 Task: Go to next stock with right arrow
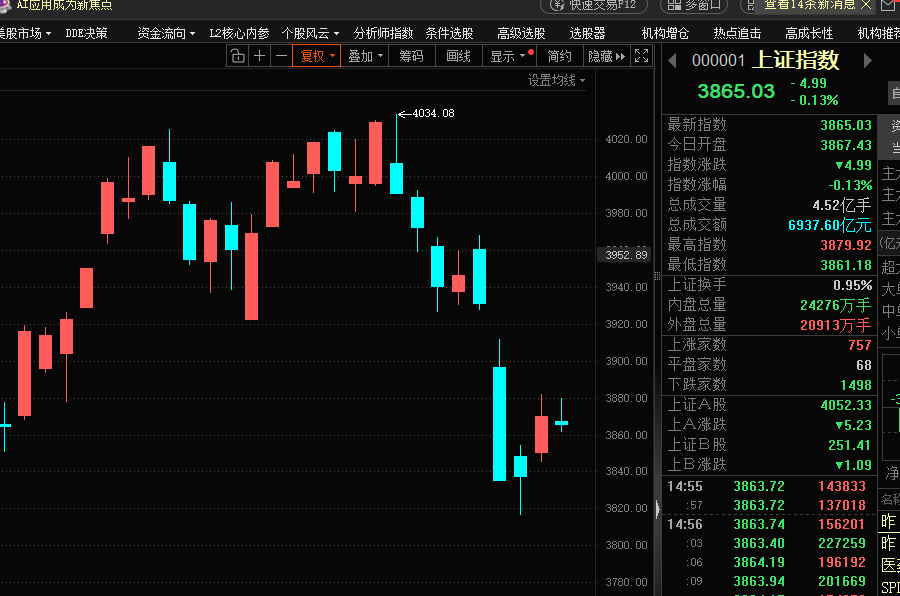868,61
